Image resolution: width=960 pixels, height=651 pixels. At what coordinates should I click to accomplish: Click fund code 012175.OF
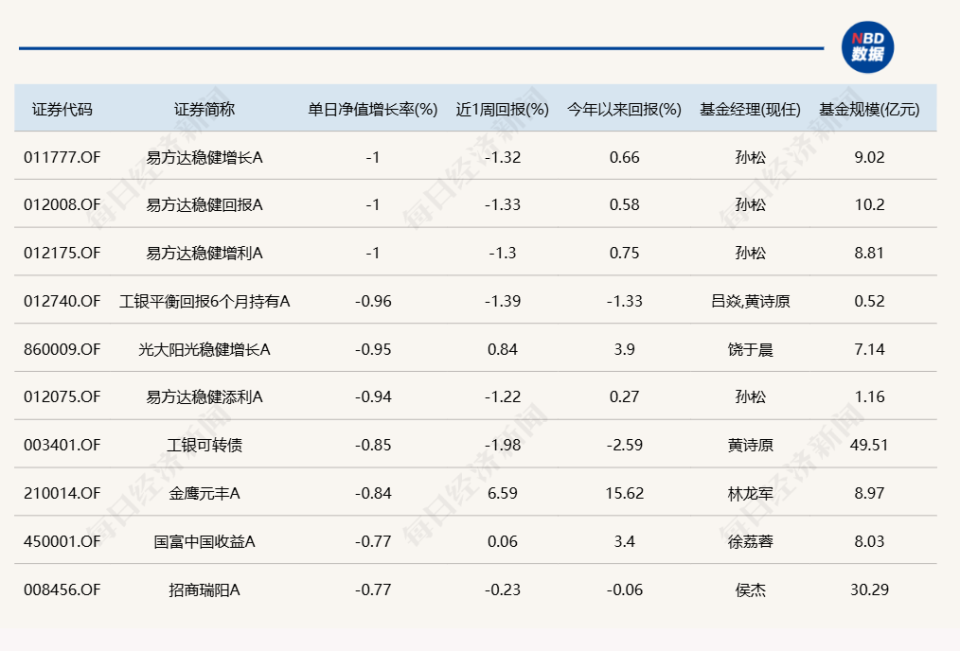point(62,253)
